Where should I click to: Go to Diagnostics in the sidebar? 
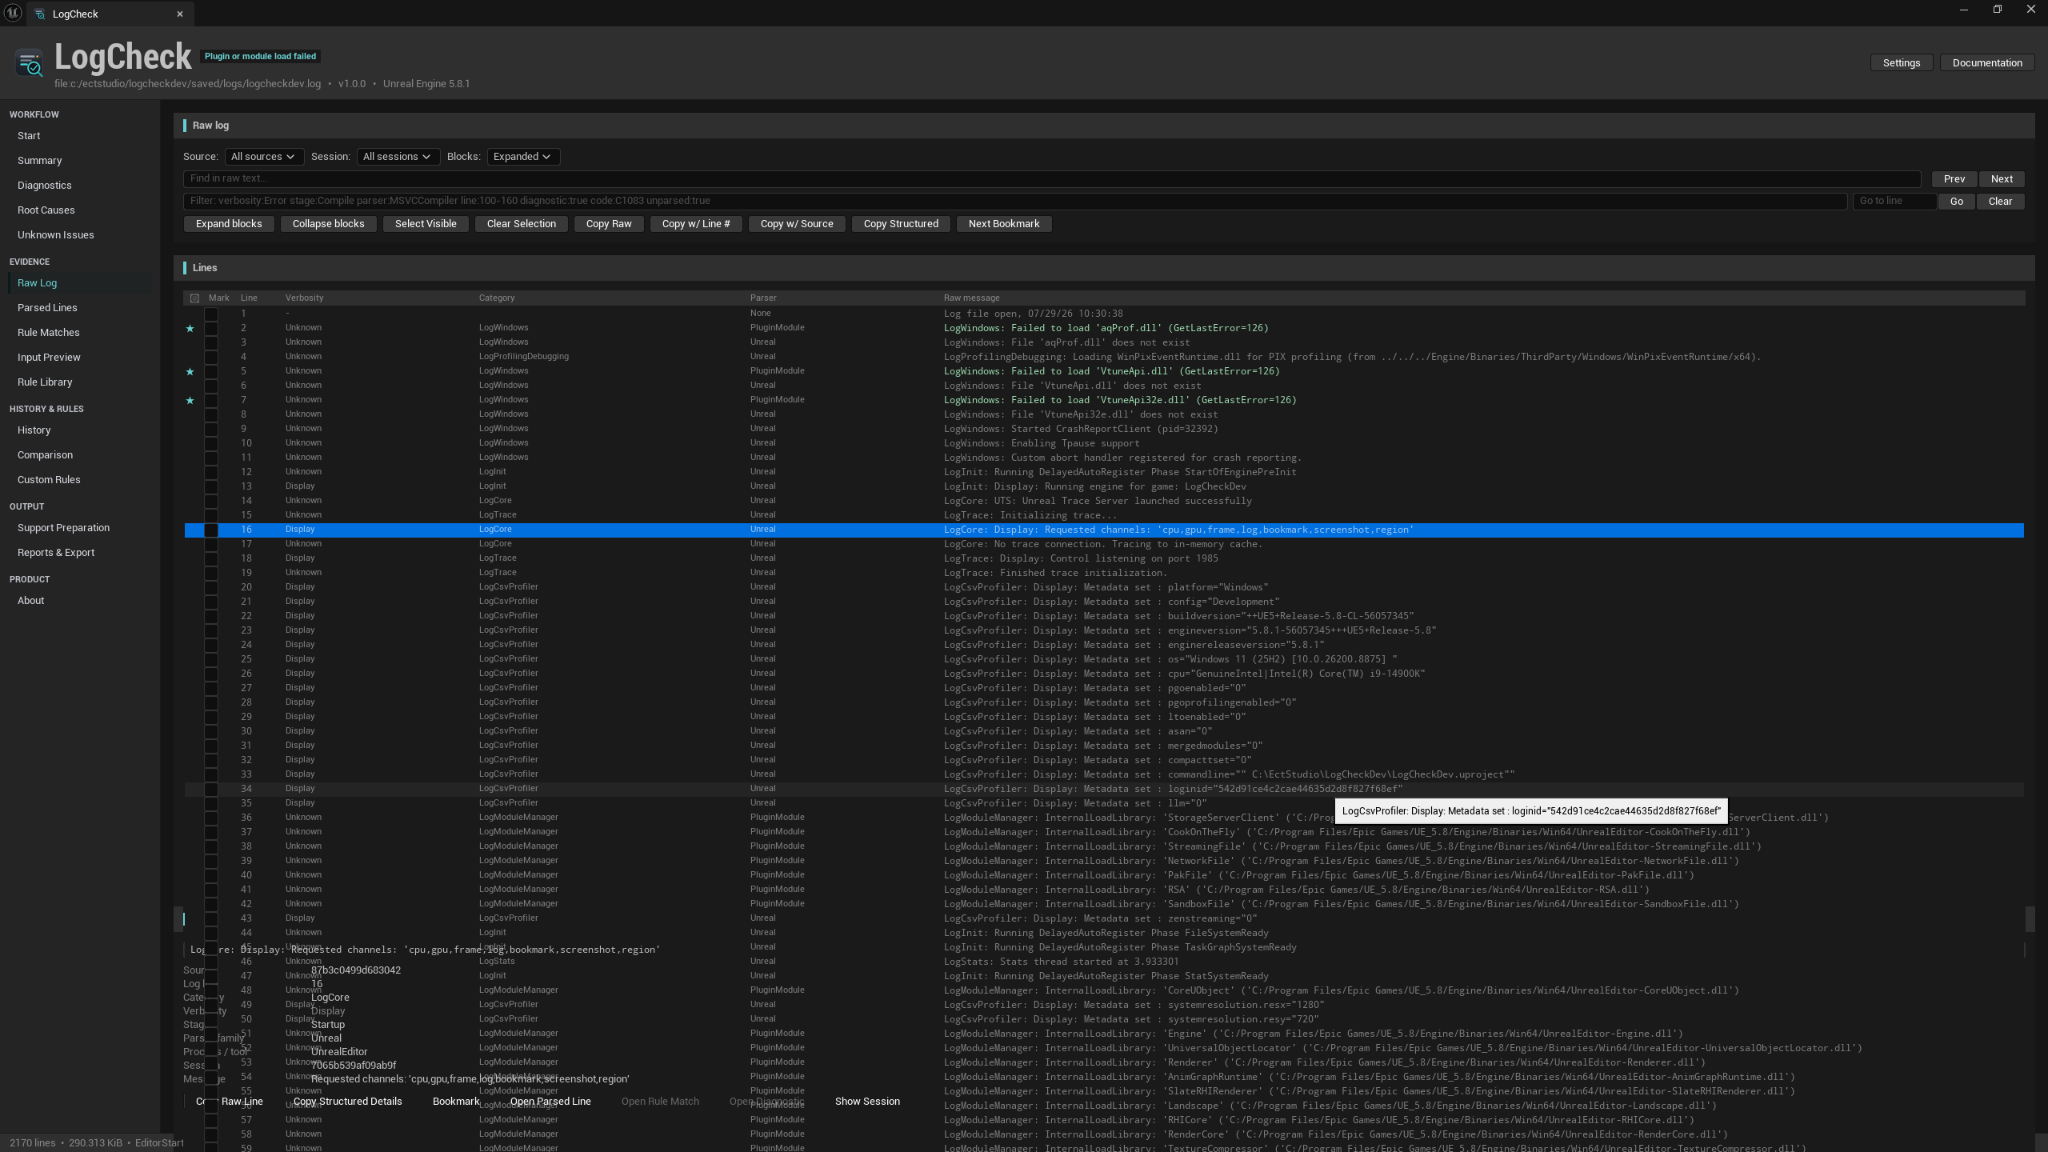(44, 185)
